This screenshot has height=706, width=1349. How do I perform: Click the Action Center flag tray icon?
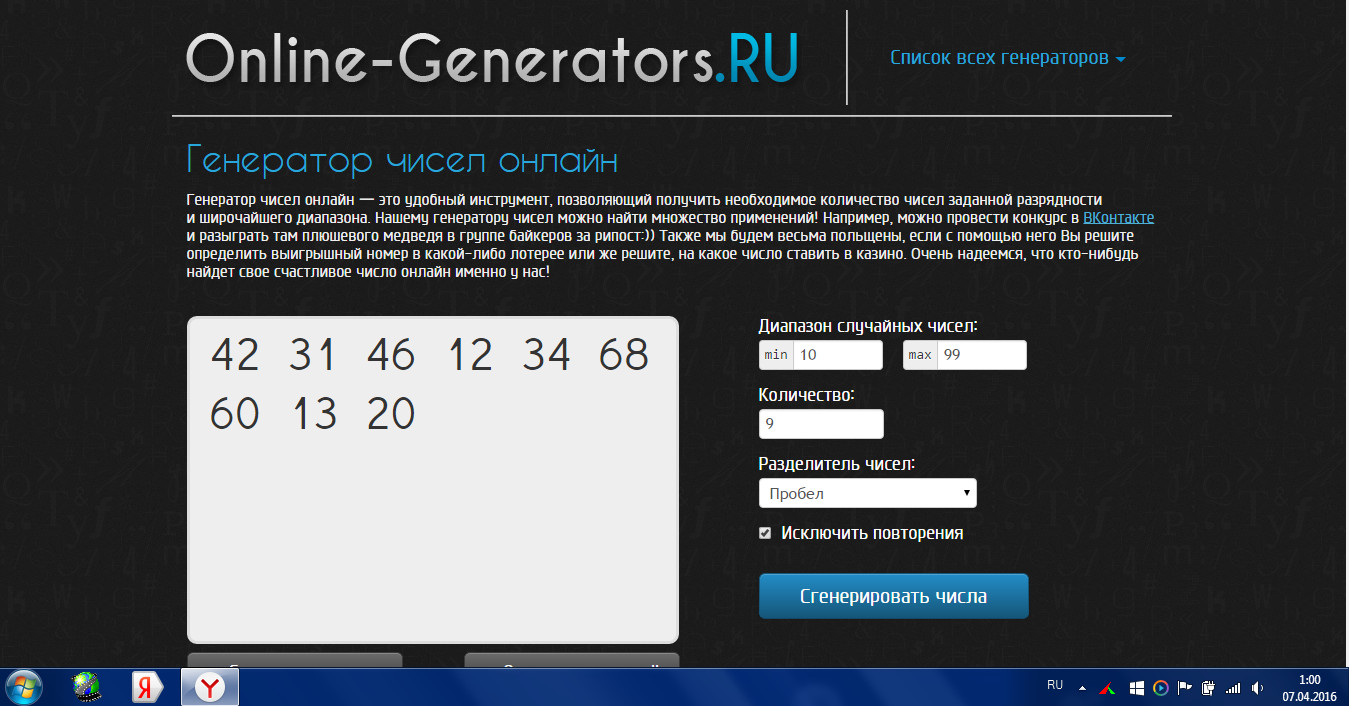coord(1185,688)
